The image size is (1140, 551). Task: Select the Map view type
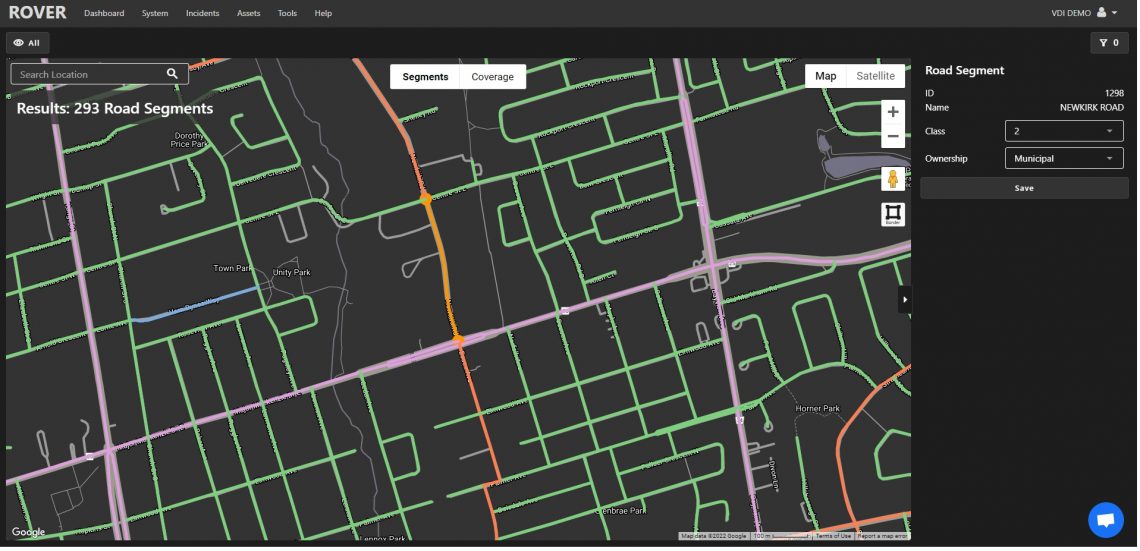(825, 76)
